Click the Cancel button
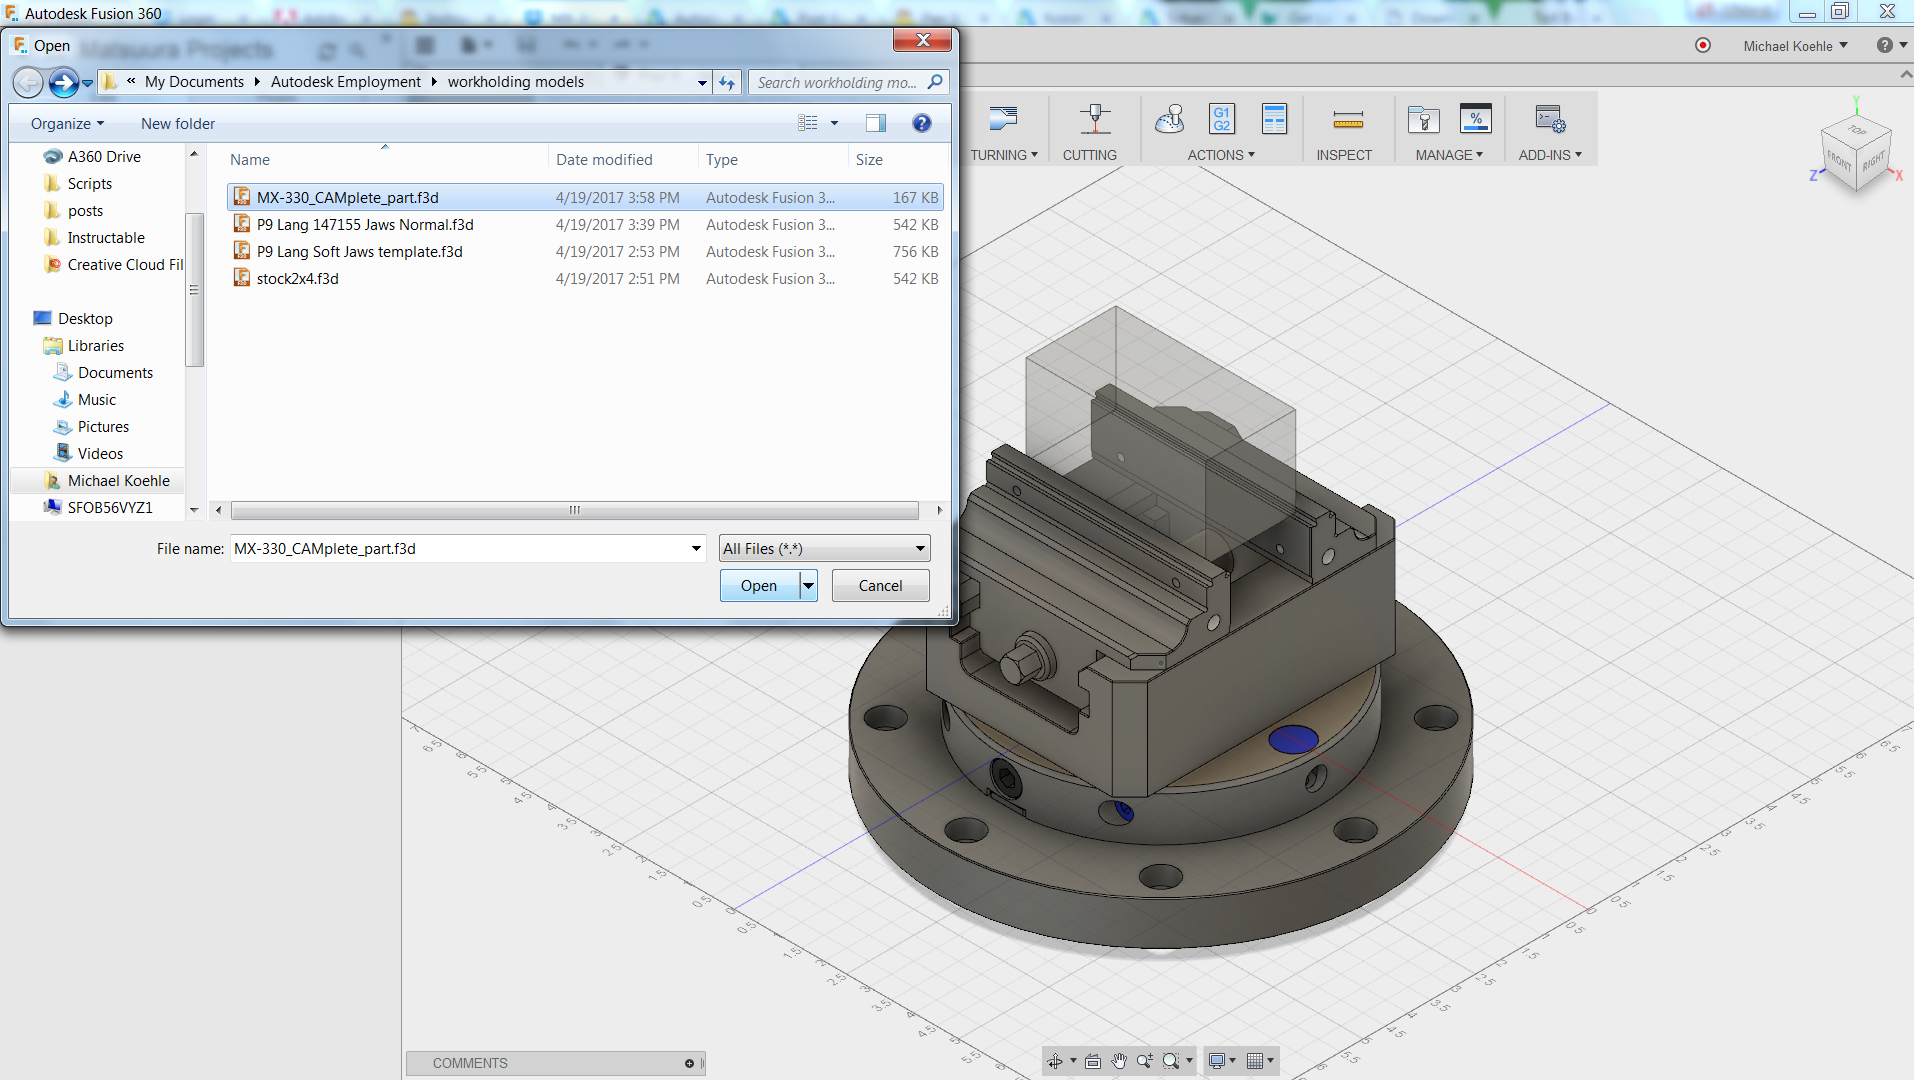The height and width of the screenshot is (1080, 1914). pos(880,586)
